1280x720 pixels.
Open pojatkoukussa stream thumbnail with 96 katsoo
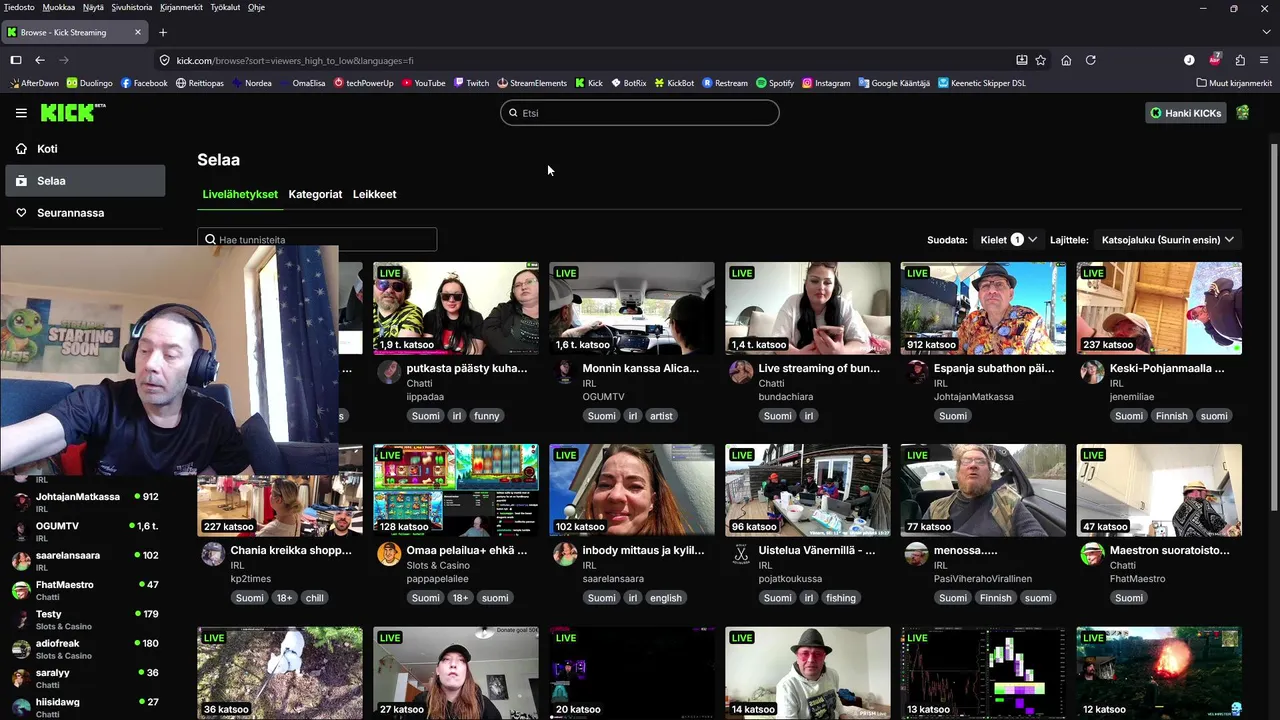point(808,490)
